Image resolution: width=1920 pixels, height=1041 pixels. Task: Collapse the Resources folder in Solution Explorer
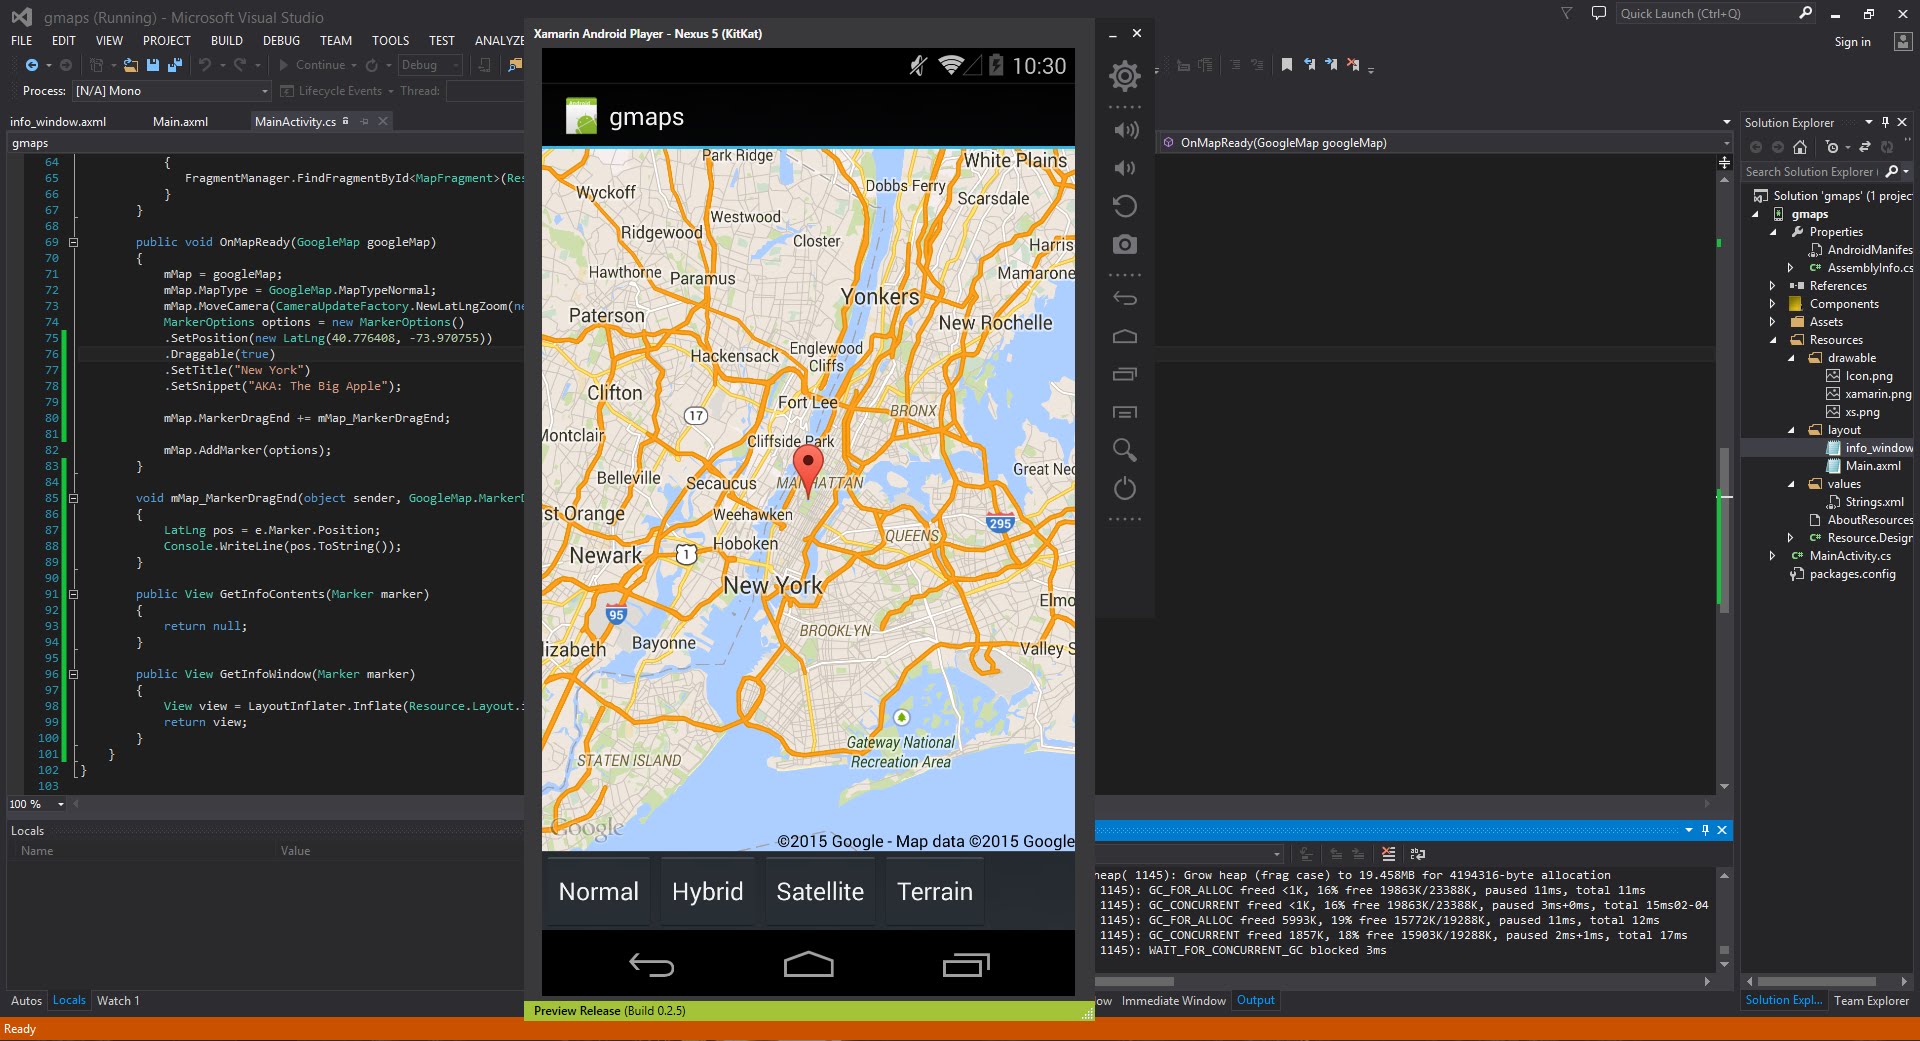coord(1774,340)
